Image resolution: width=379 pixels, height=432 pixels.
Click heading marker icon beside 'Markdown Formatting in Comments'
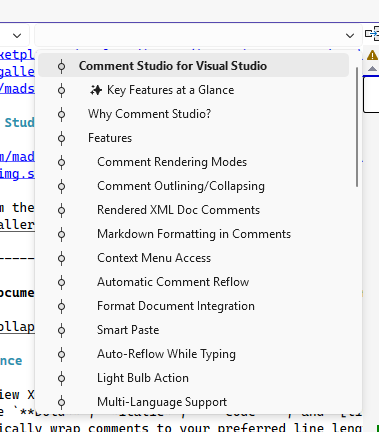pyautogui.click(x=61, y=234)
